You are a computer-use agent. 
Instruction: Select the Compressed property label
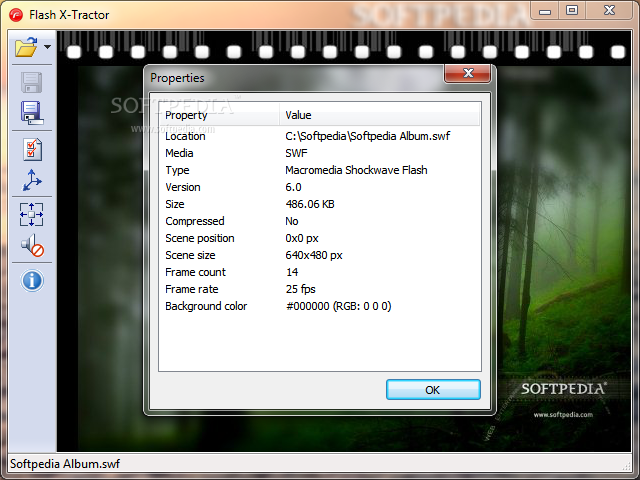click(x=195, y=221)
